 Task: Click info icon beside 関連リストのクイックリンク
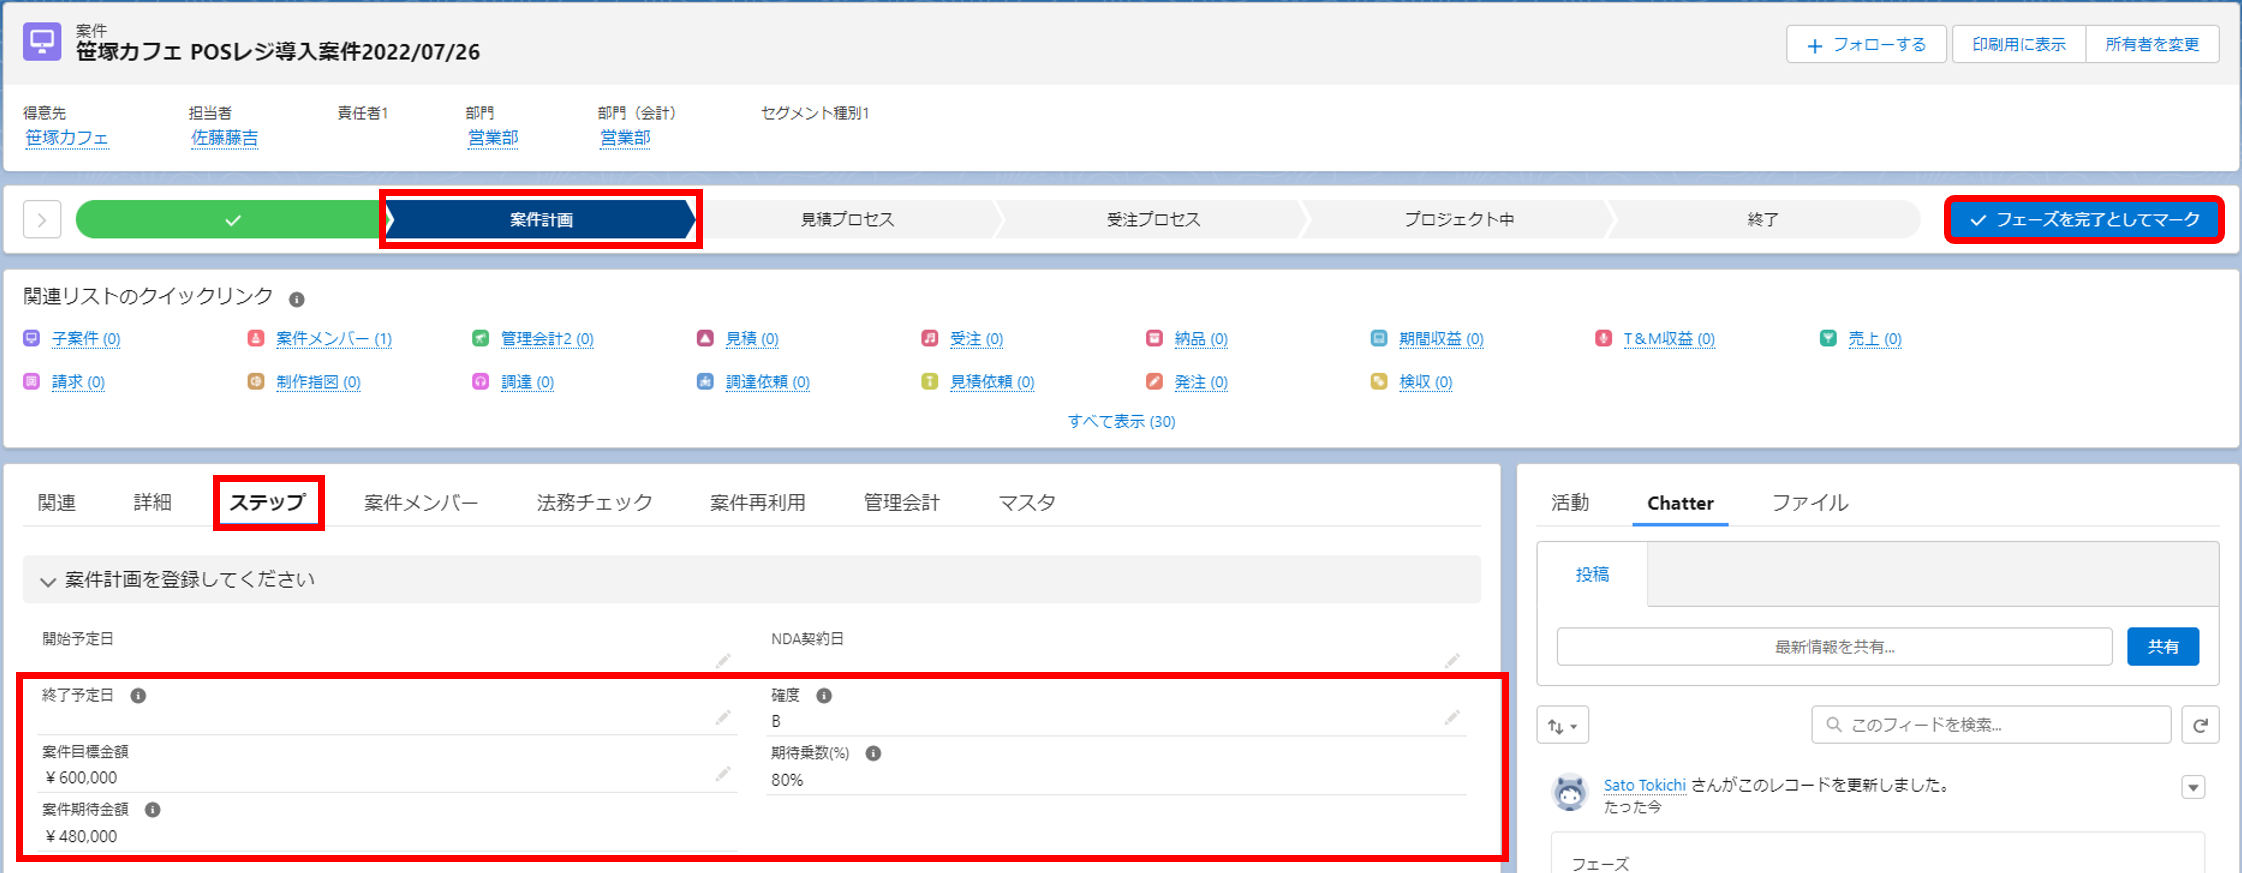297,299
